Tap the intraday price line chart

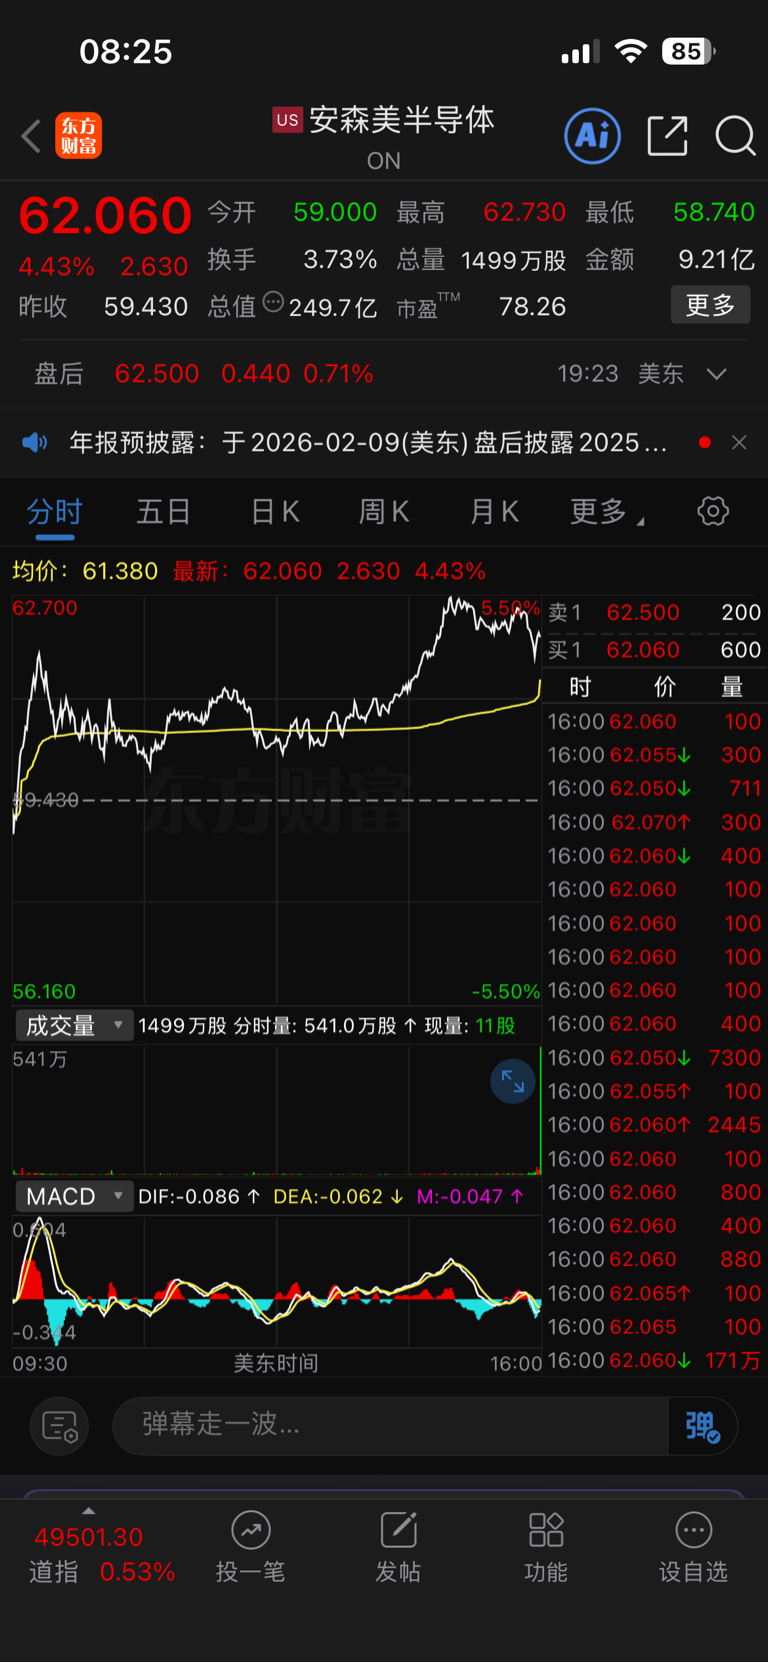tap(276, 800)
